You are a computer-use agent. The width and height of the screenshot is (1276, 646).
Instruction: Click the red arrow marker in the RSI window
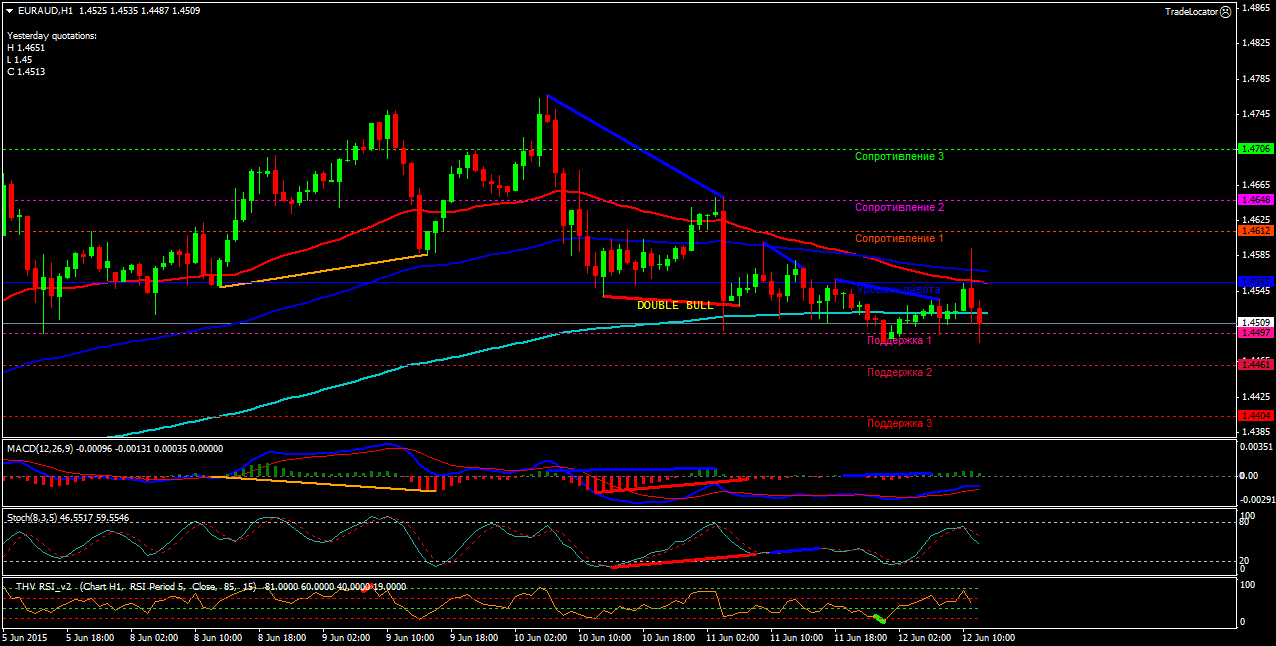click(x=368, y=588)
